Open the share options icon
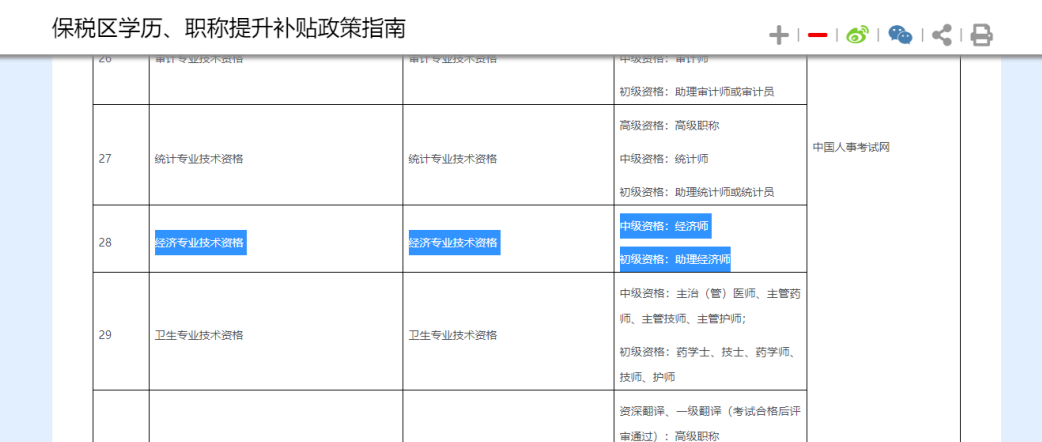The width and height of the screenshot is (1042, 442). (x=941, y=36)
